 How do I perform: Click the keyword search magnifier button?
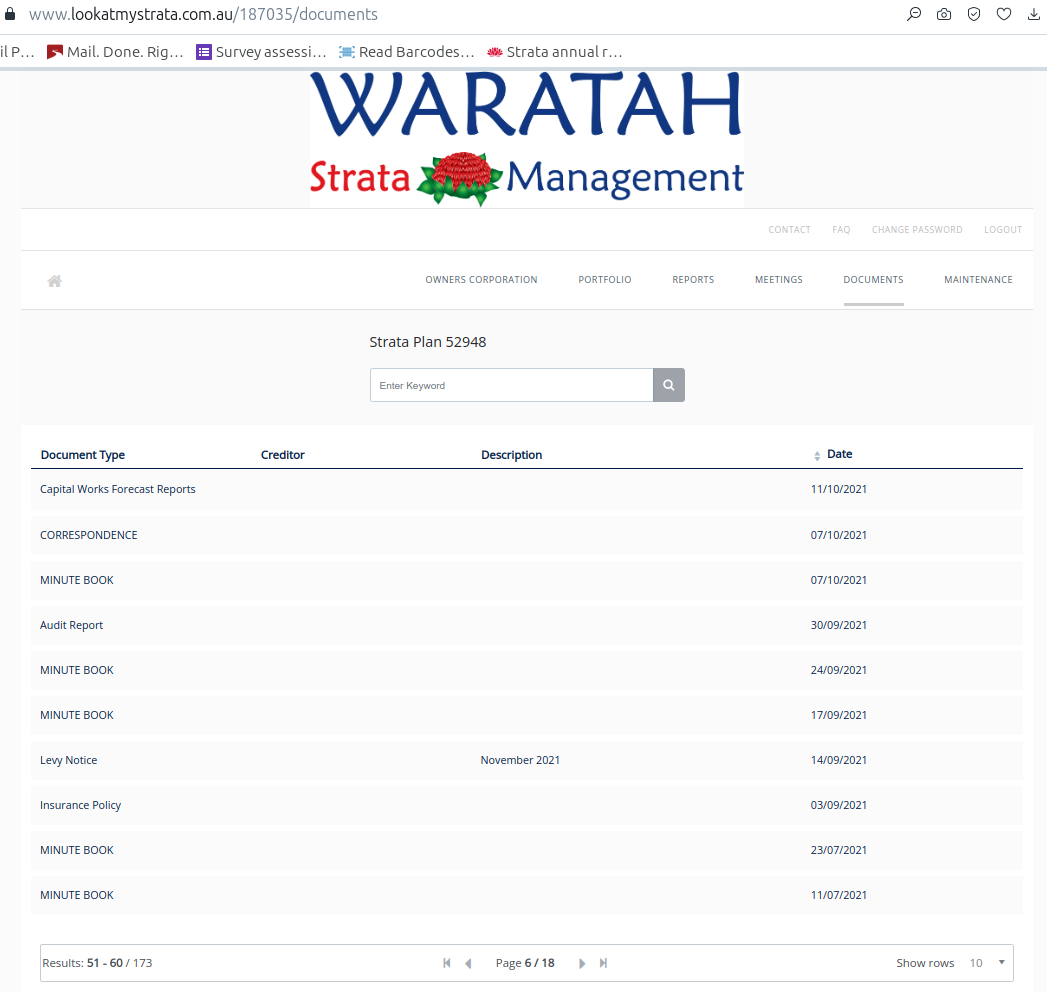[x=668, y=385]
